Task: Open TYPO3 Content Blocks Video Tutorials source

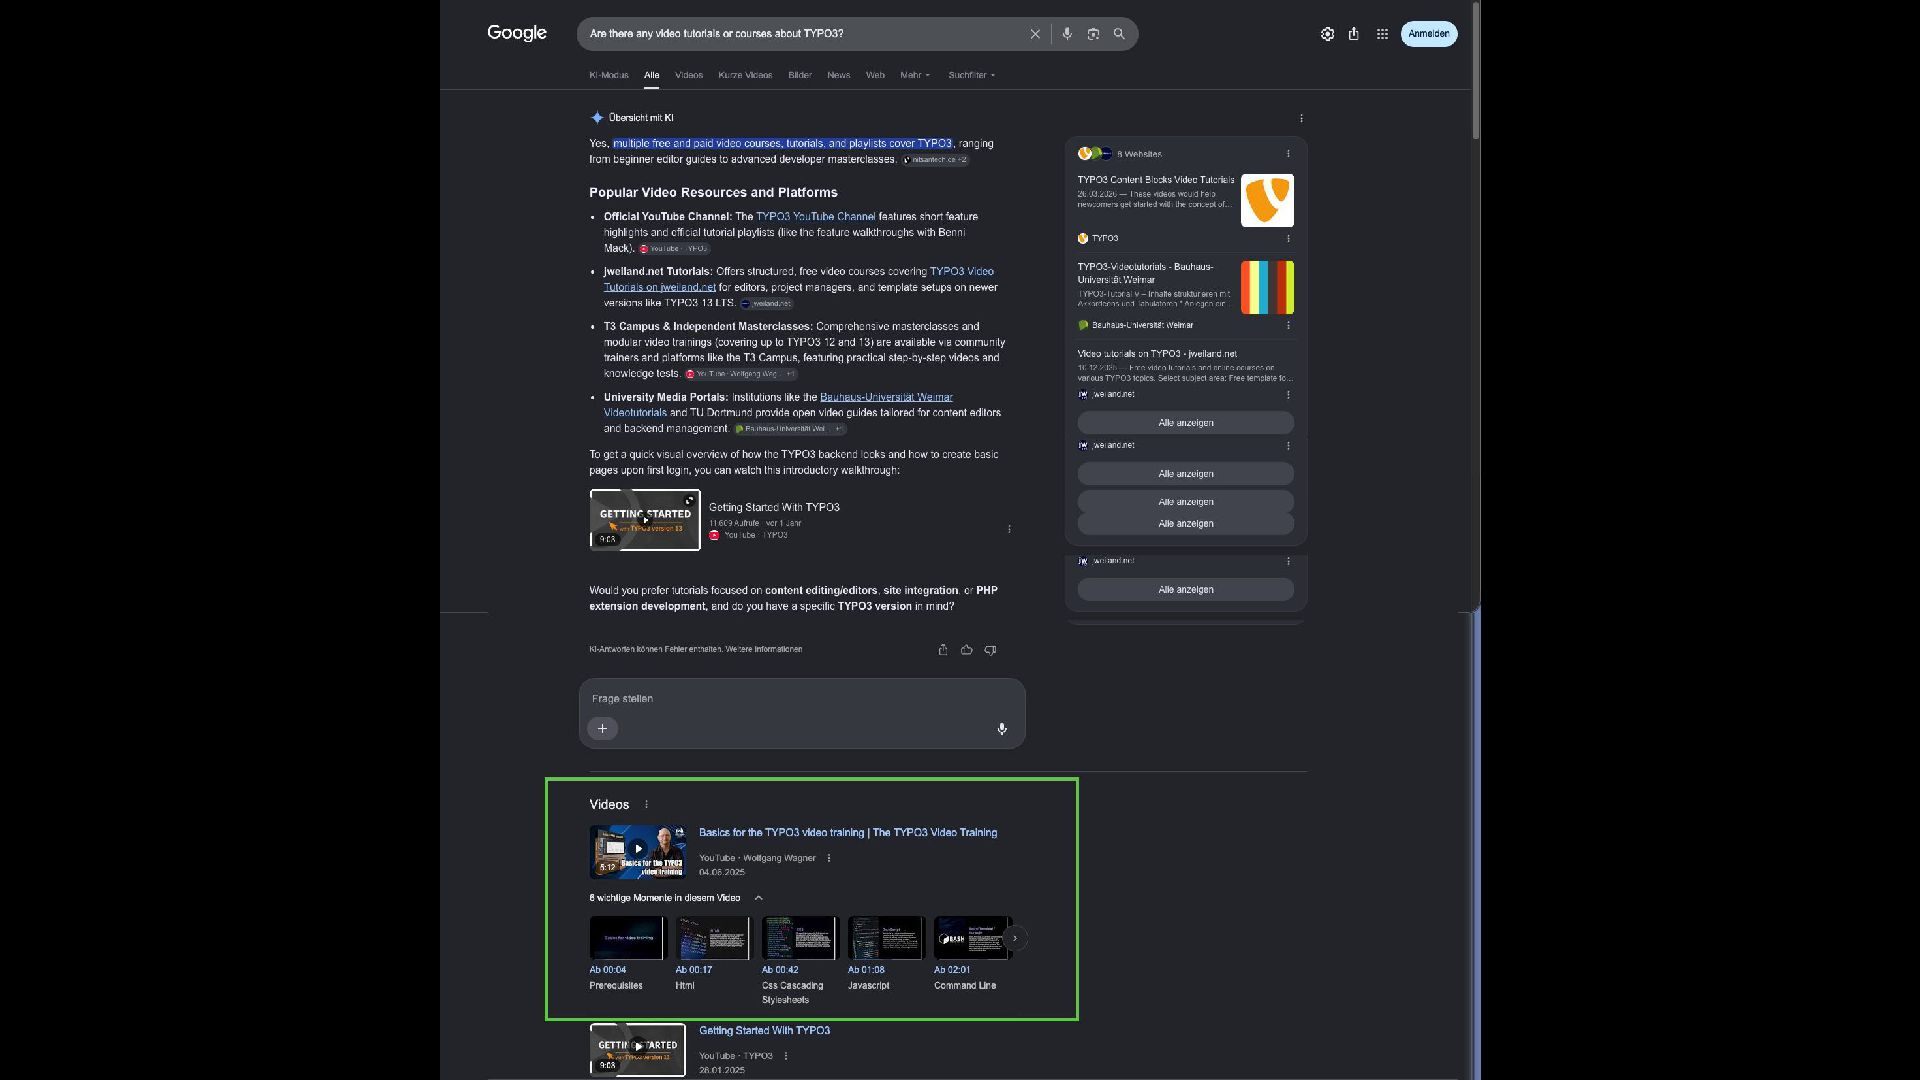Action: (1156, 180)
